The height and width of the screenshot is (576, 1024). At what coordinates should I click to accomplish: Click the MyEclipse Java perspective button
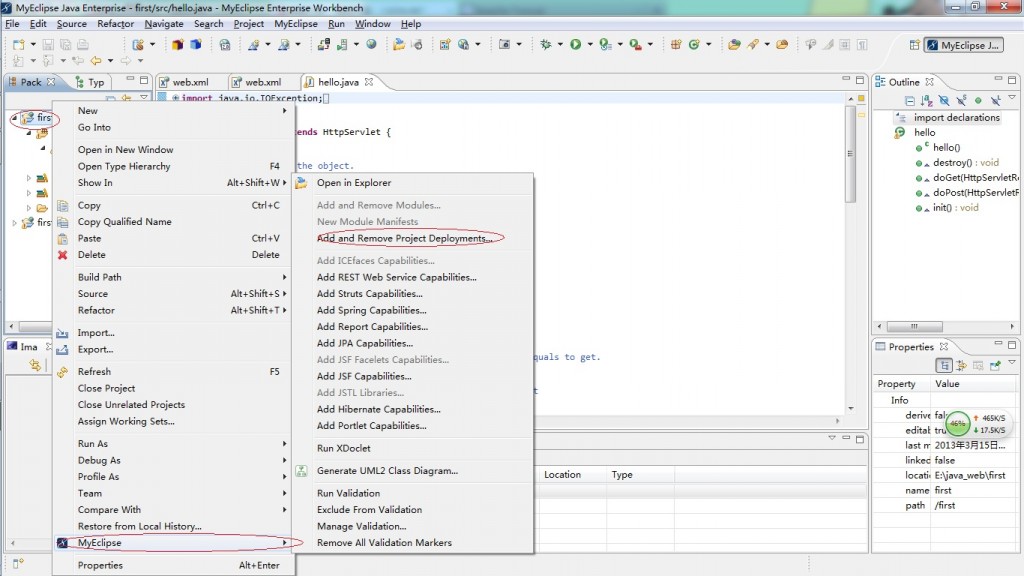click(x=963, y=45)
